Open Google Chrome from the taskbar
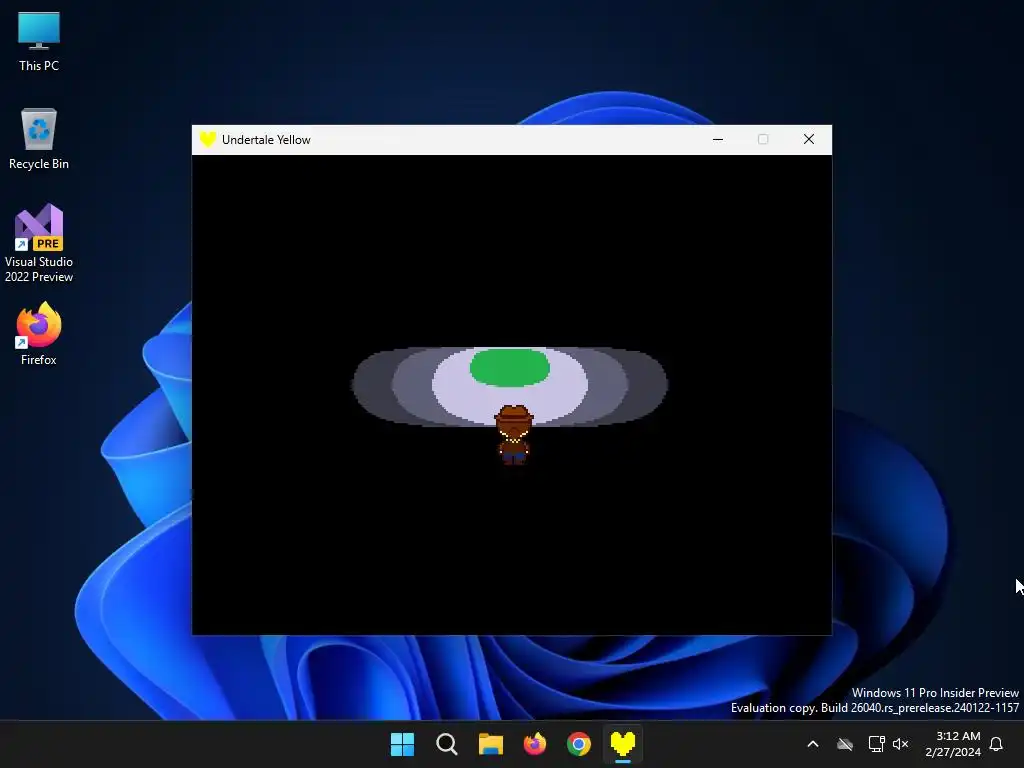Viewport: 1024px width, 768px height. point(579,744)
